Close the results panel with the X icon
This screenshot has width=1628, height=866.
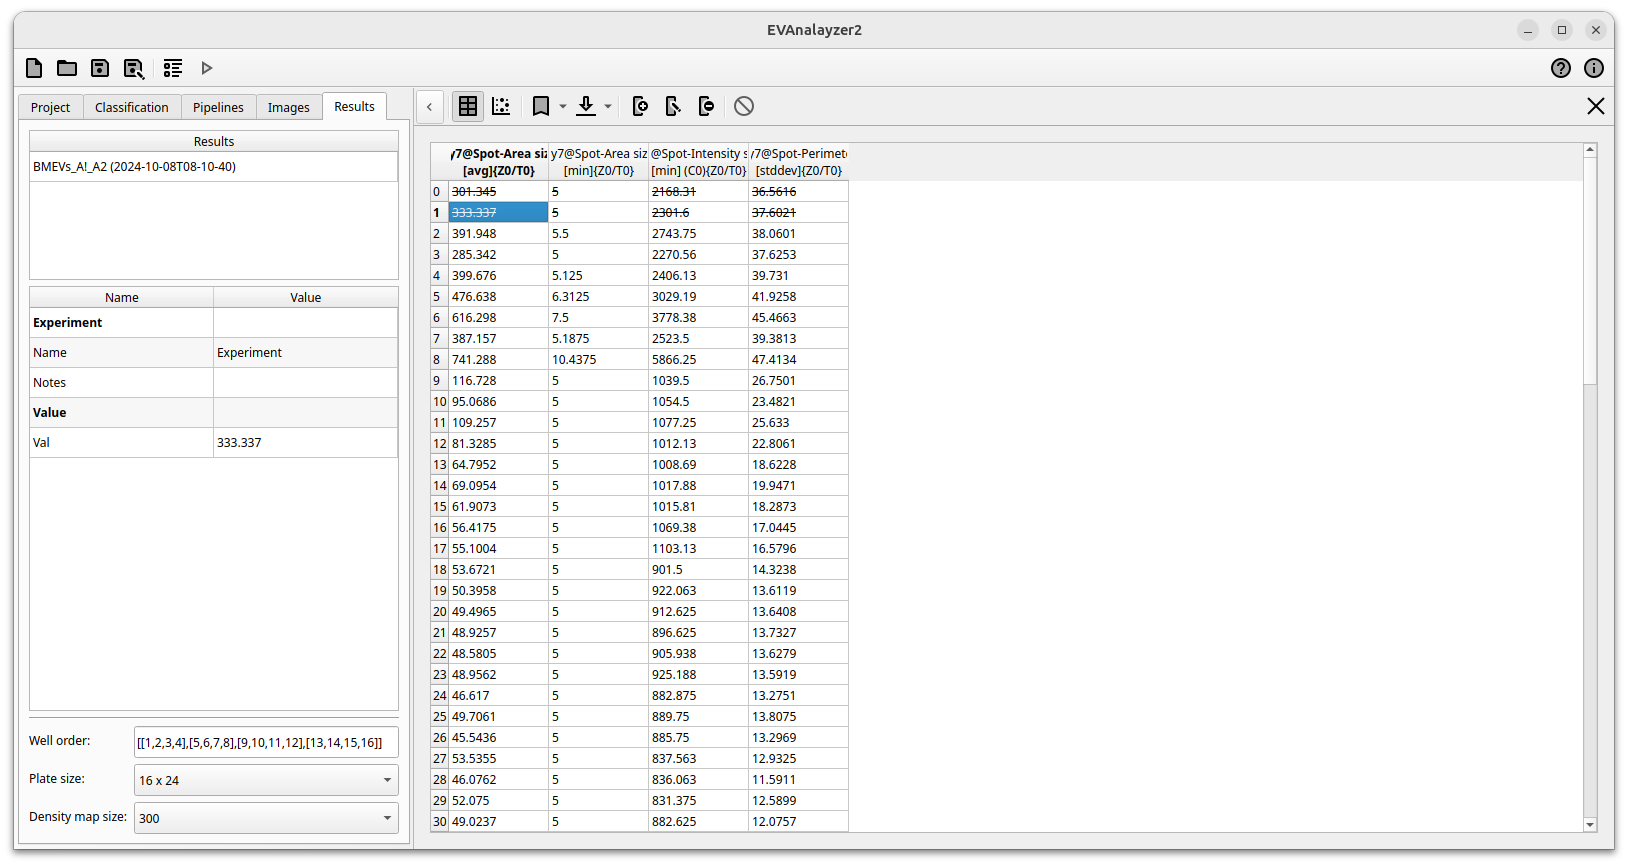tap(1596, 106)
